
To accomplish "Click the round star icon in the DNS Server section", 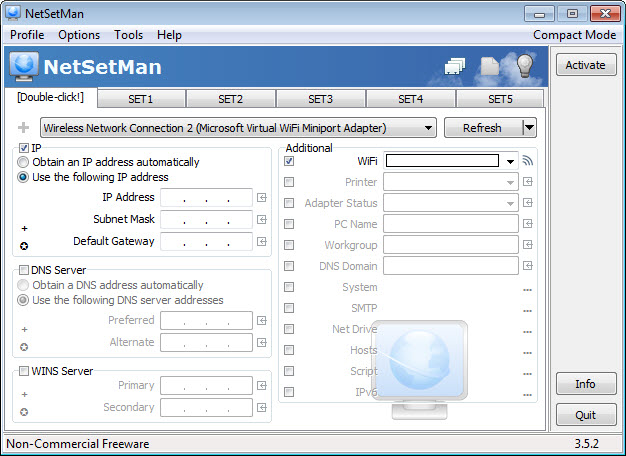I will [24, 347].
